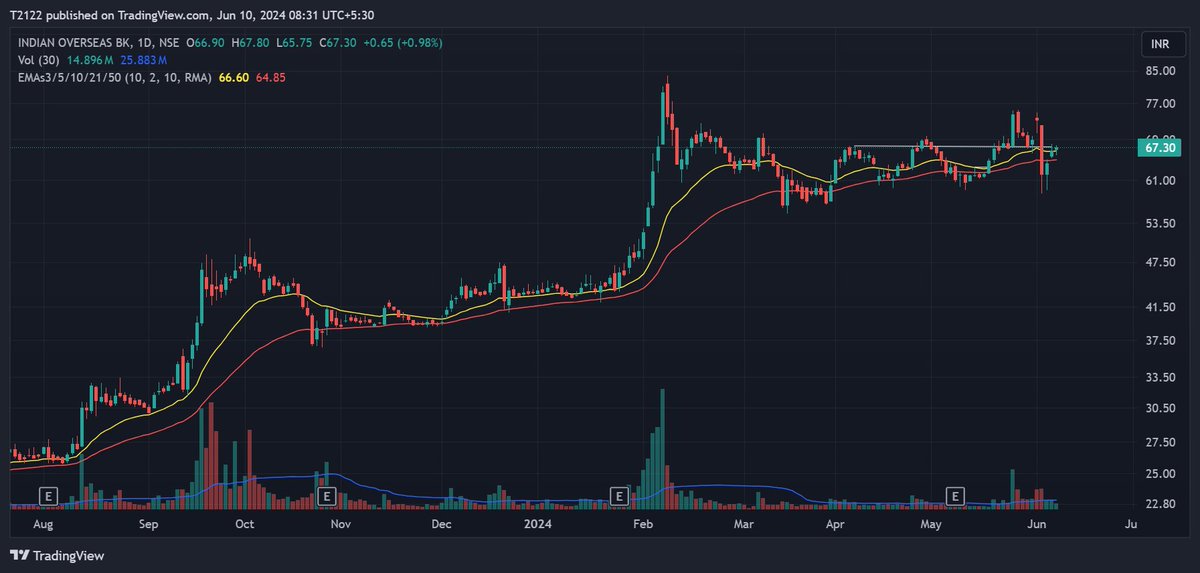Click the open price O66.90

(204, 43)
